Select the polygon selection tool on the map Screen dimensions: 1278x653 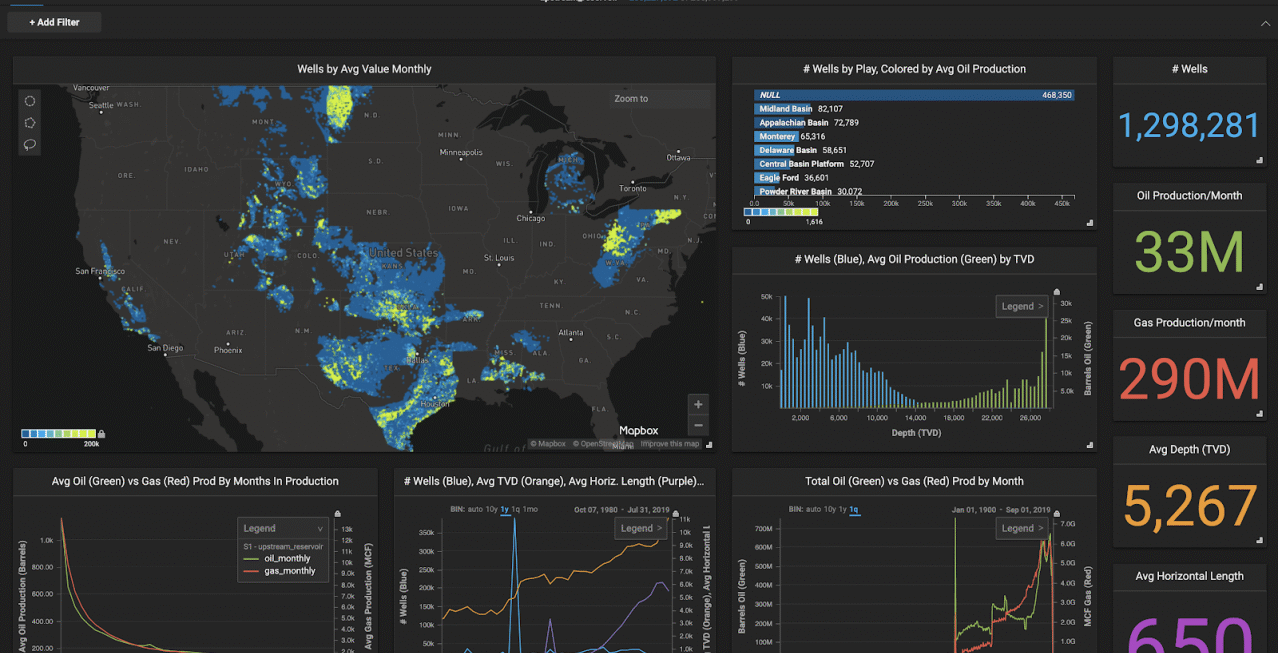click(x=30, y=122)
